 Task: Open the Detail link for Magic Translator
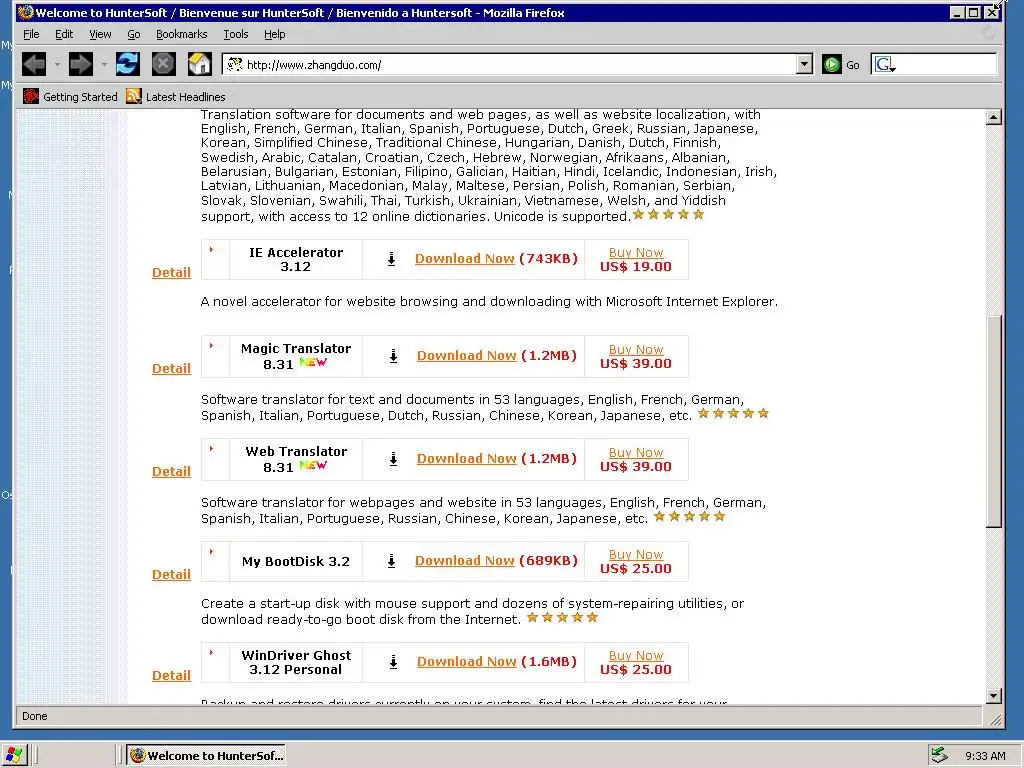click(x=171, y=368)
